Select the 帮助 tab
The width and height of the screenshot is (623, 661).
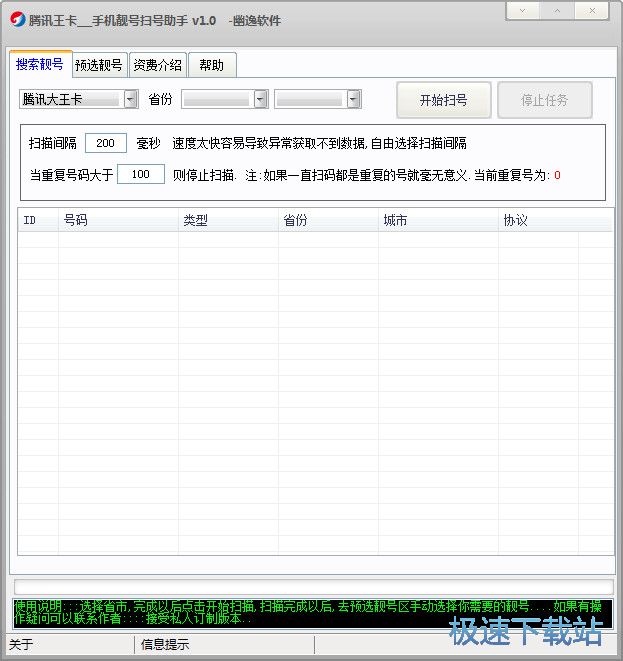tap(211, 65)
